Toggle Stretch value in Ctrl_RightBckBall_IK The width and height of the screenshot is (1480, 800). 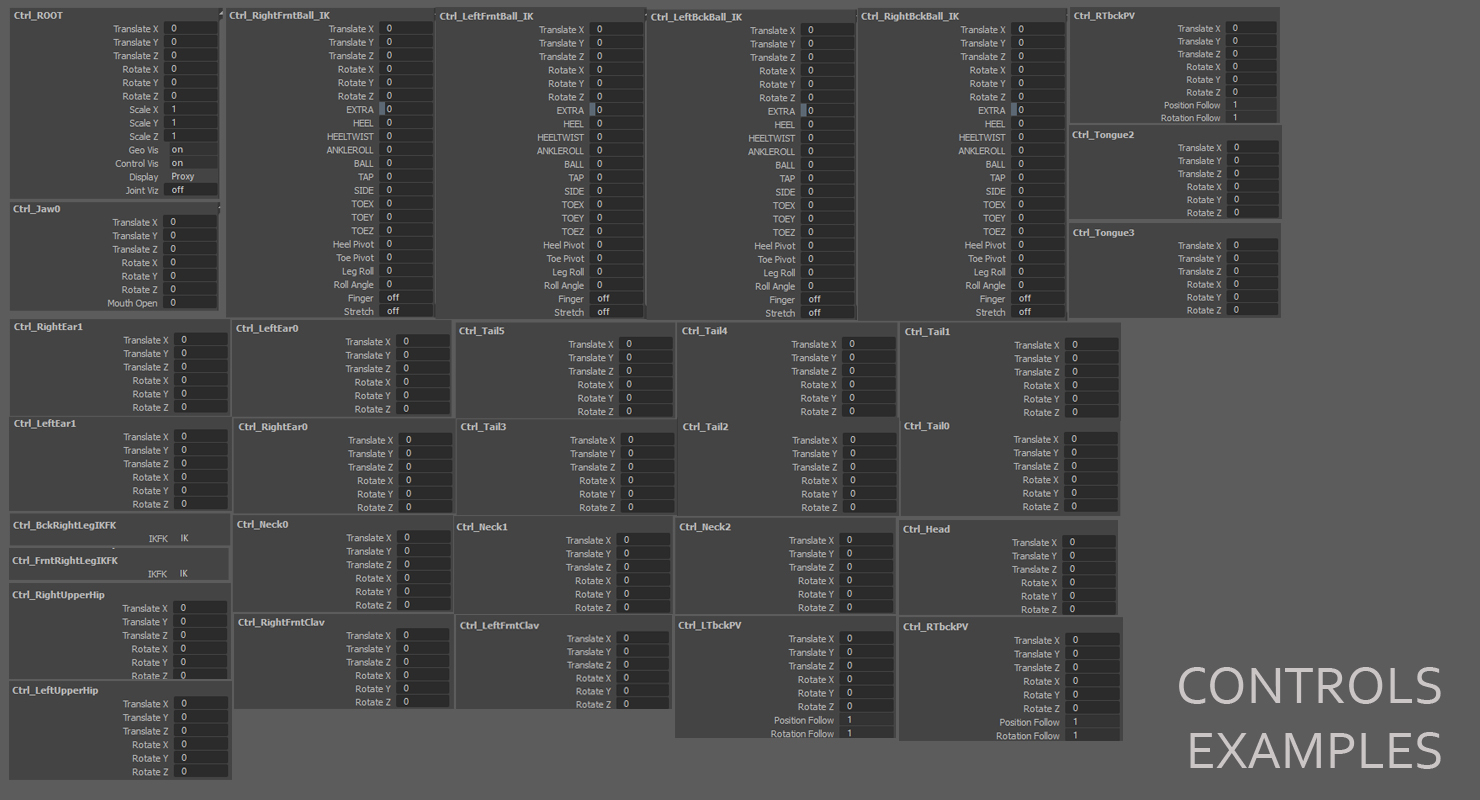coord(1039,312)
